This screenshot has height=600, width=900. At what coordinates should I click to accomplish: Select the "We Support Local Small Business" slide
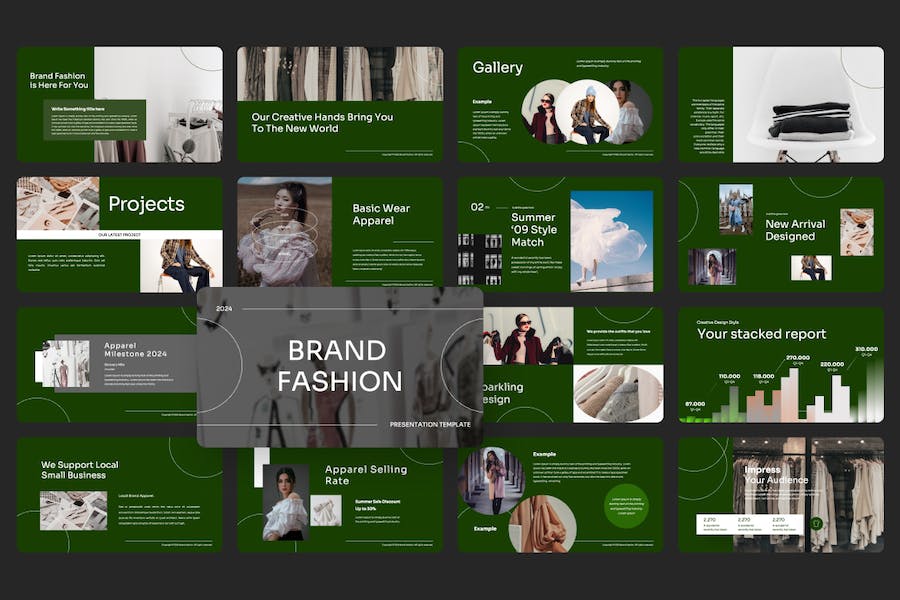pos(119,495)
